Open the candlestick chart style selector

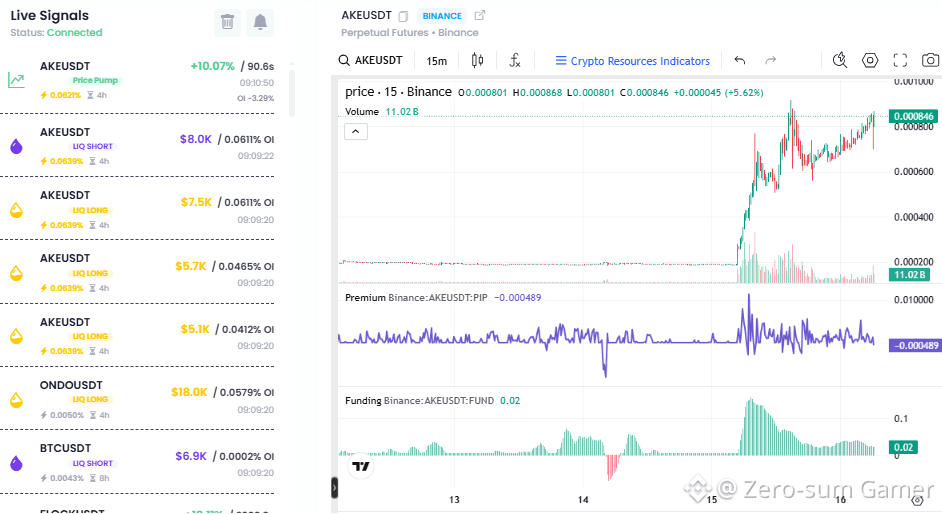tap(477, 60)
